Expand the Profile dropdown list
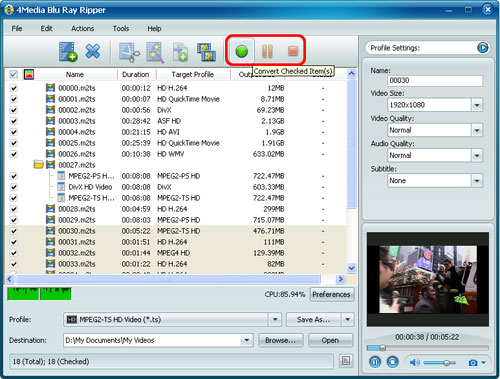Viewport: 500px width, 379px height. pyautogui.click(x=275, y=319)
